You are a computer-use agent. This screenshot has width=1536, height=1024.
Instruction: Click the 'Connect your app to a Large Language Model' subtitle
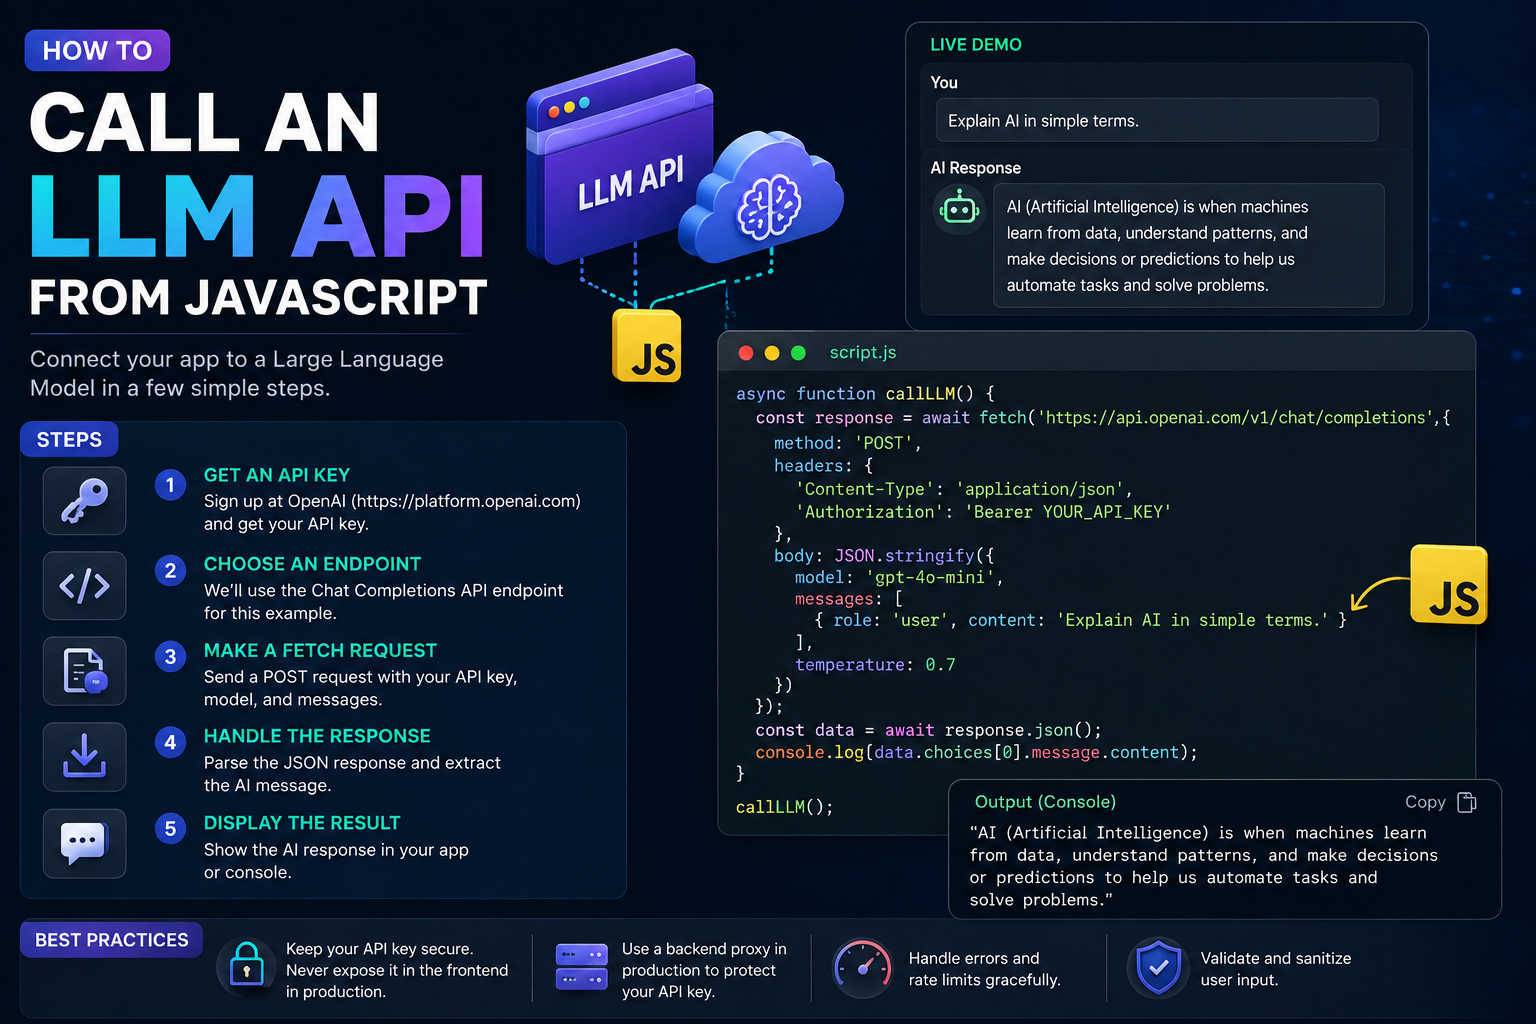237,373
